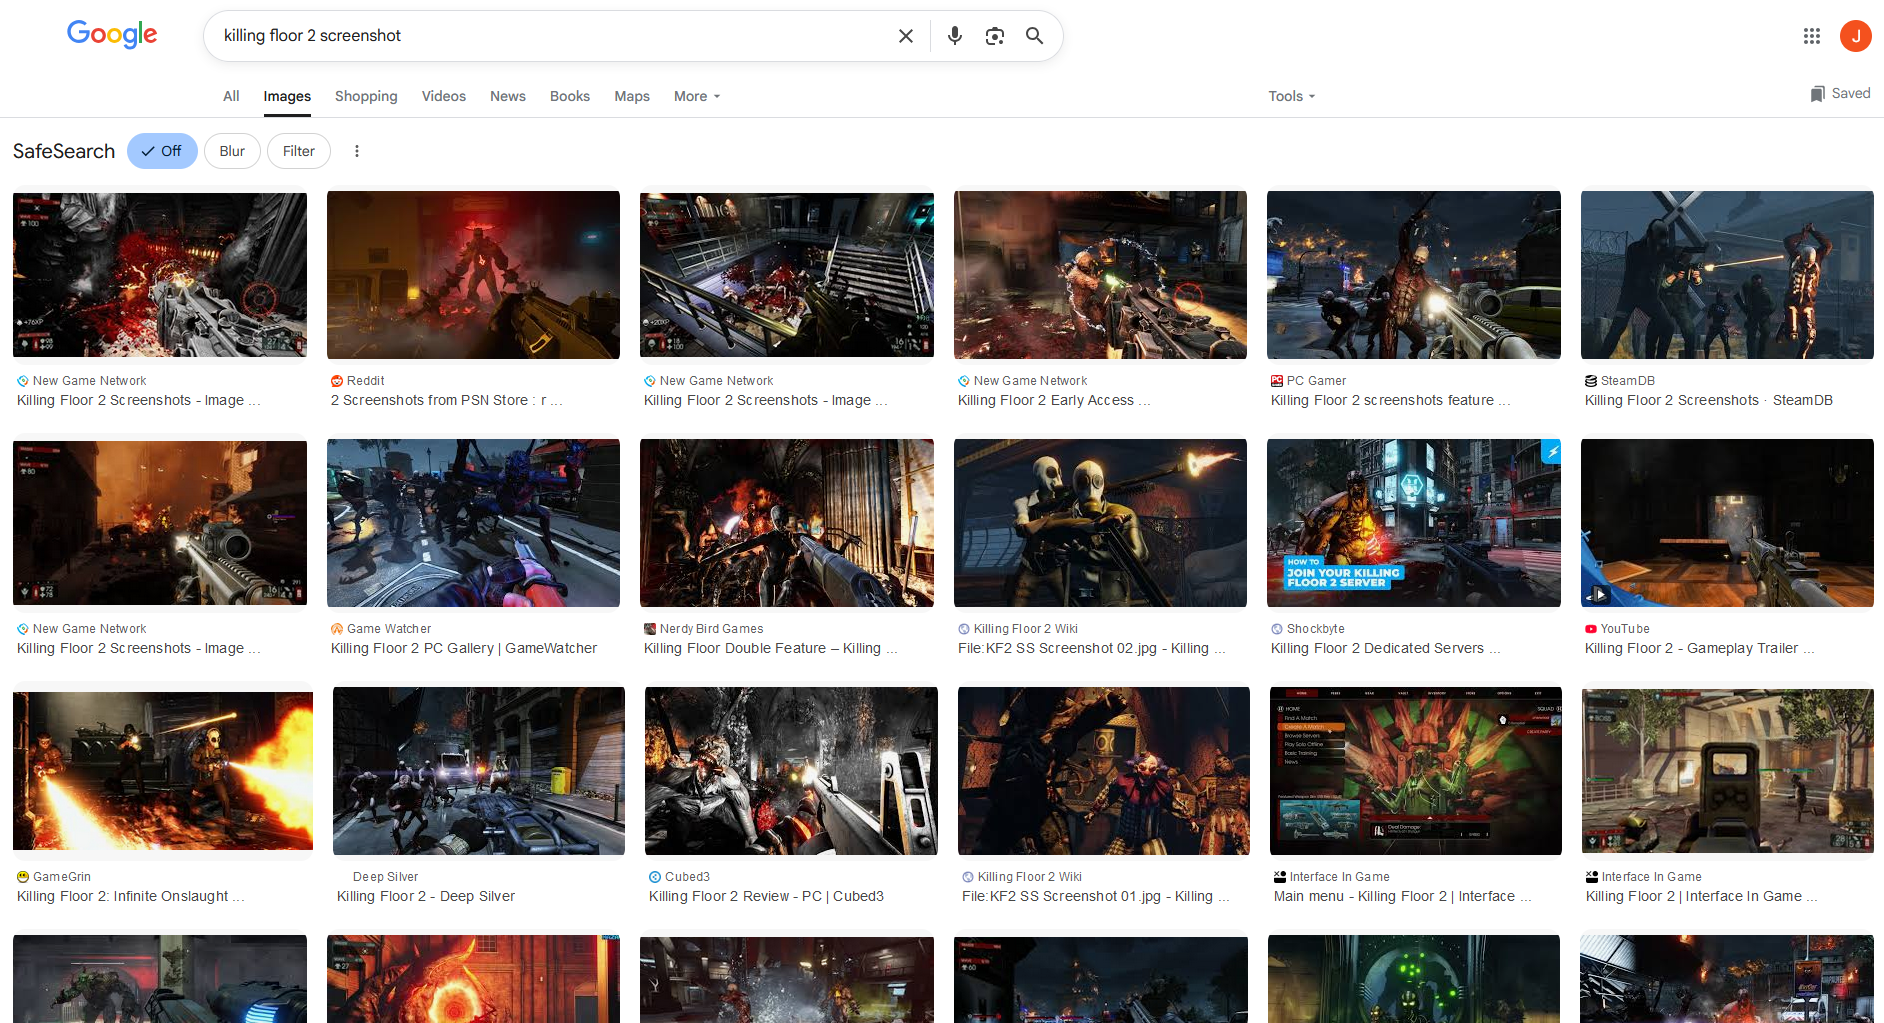Open 'Killing Floor 2 - Gameplay Trailer' link
The width and height of the screenshot is (1884, 1023).
(x=1699, y=648)
